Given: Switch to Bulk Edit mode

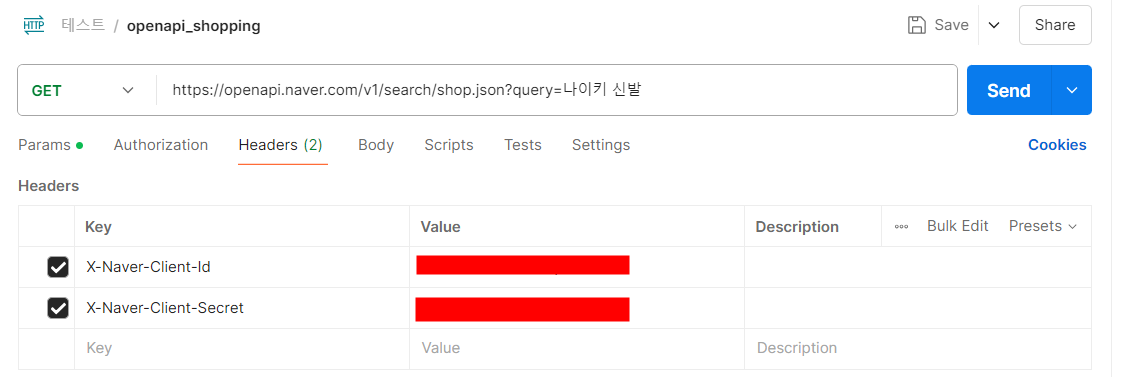Looking at the screenshot, I should click(x=957, y=226).
